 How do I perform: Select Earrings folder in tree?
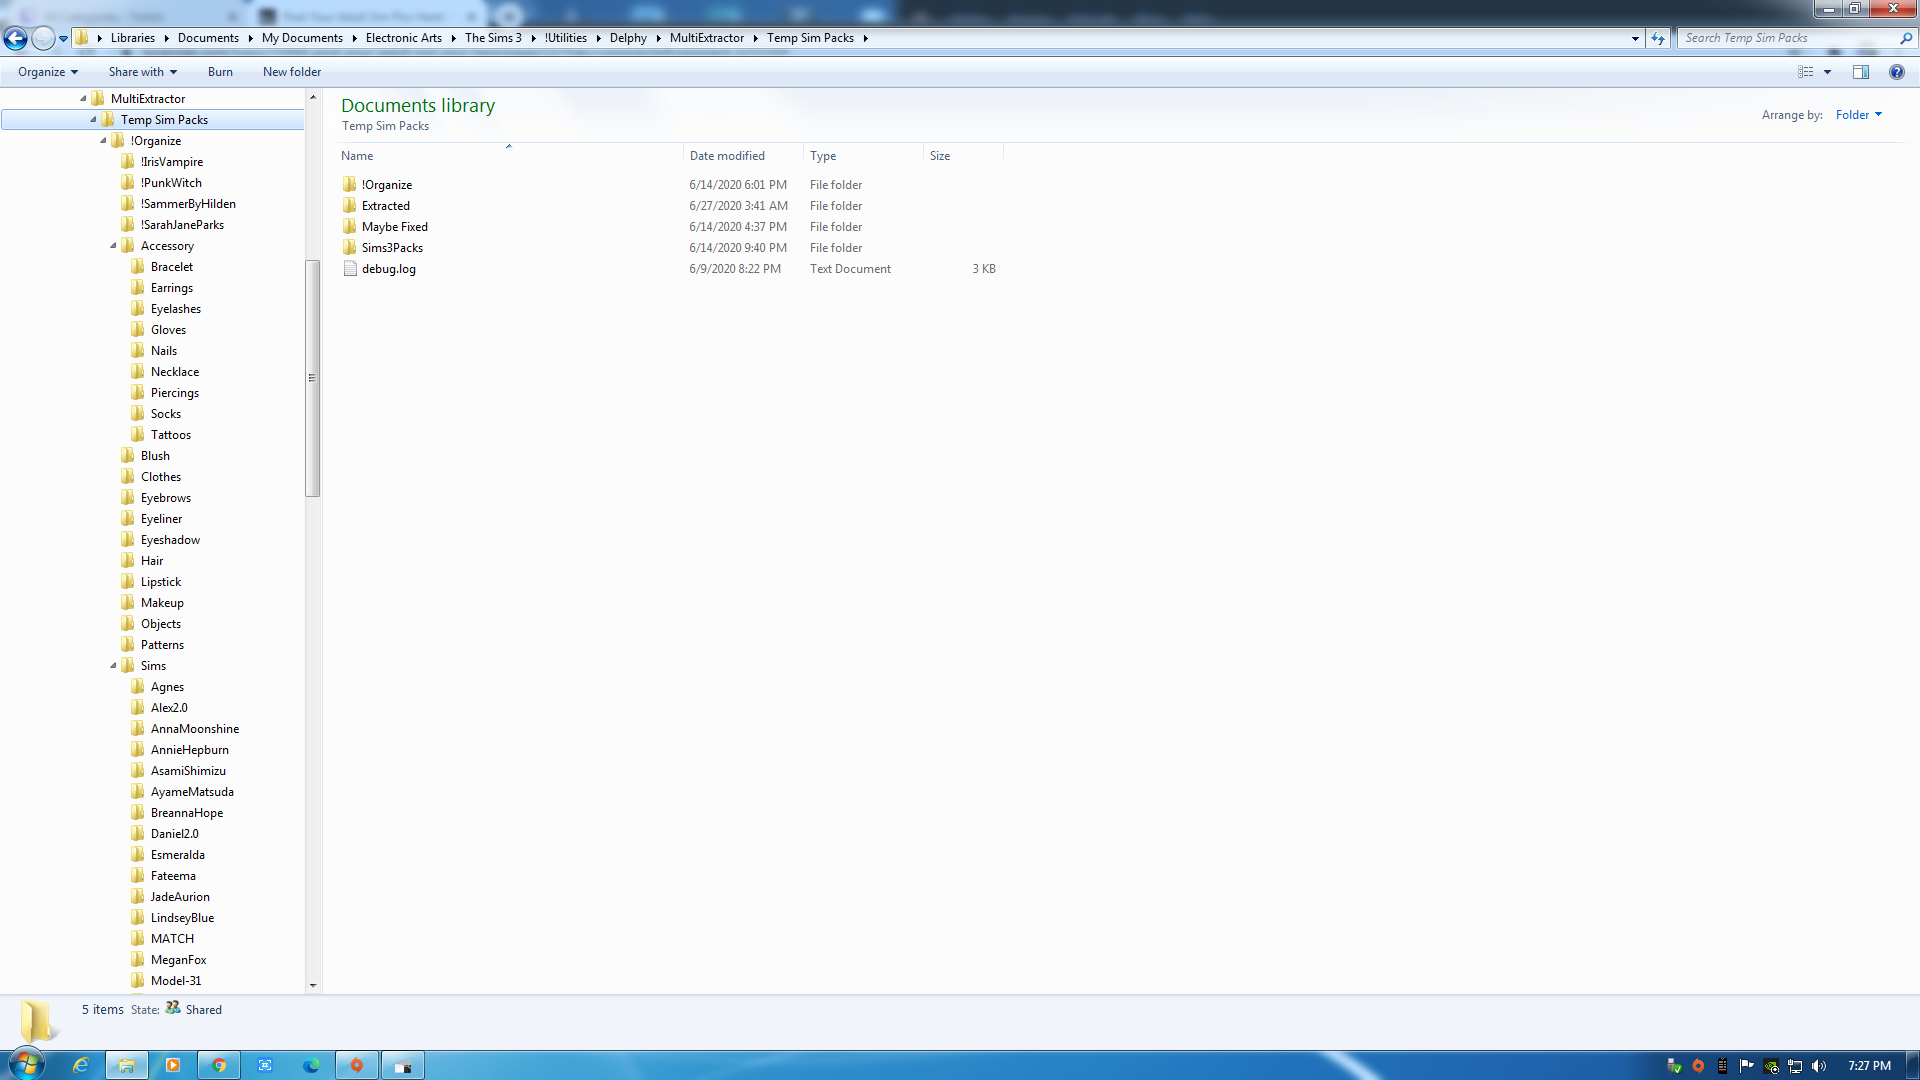tap(172, 288)
